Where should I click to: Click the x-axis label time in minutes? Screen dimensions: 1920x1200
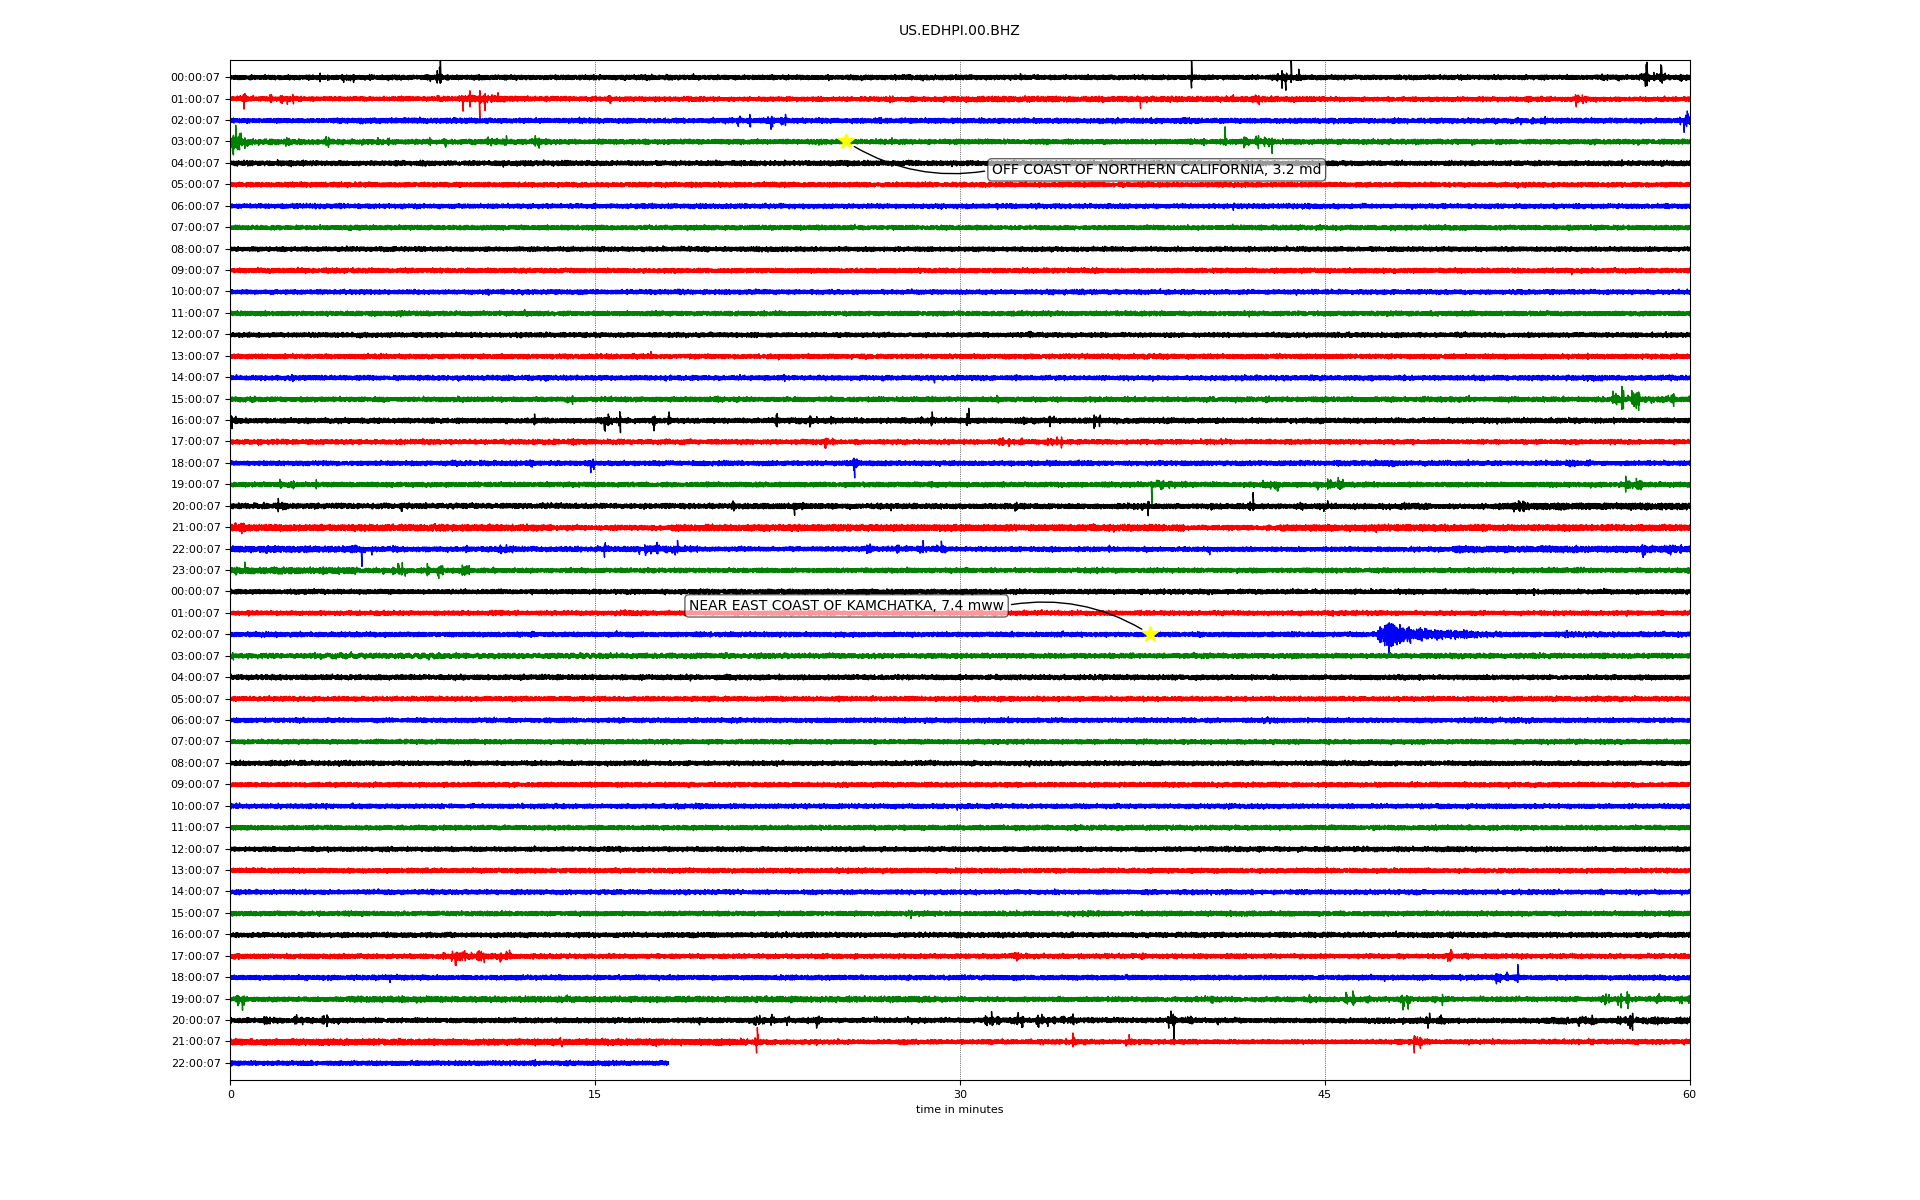(958, 1109)
